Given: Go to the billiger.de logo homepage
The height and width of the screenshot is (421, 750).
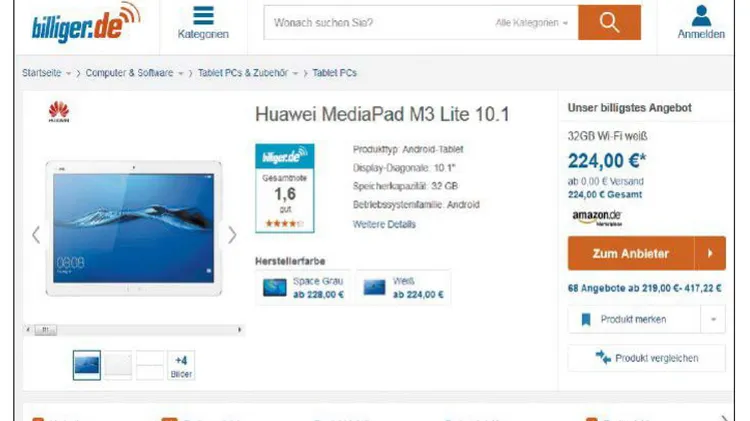Looking at the screenshot, I should pos(86,22).
